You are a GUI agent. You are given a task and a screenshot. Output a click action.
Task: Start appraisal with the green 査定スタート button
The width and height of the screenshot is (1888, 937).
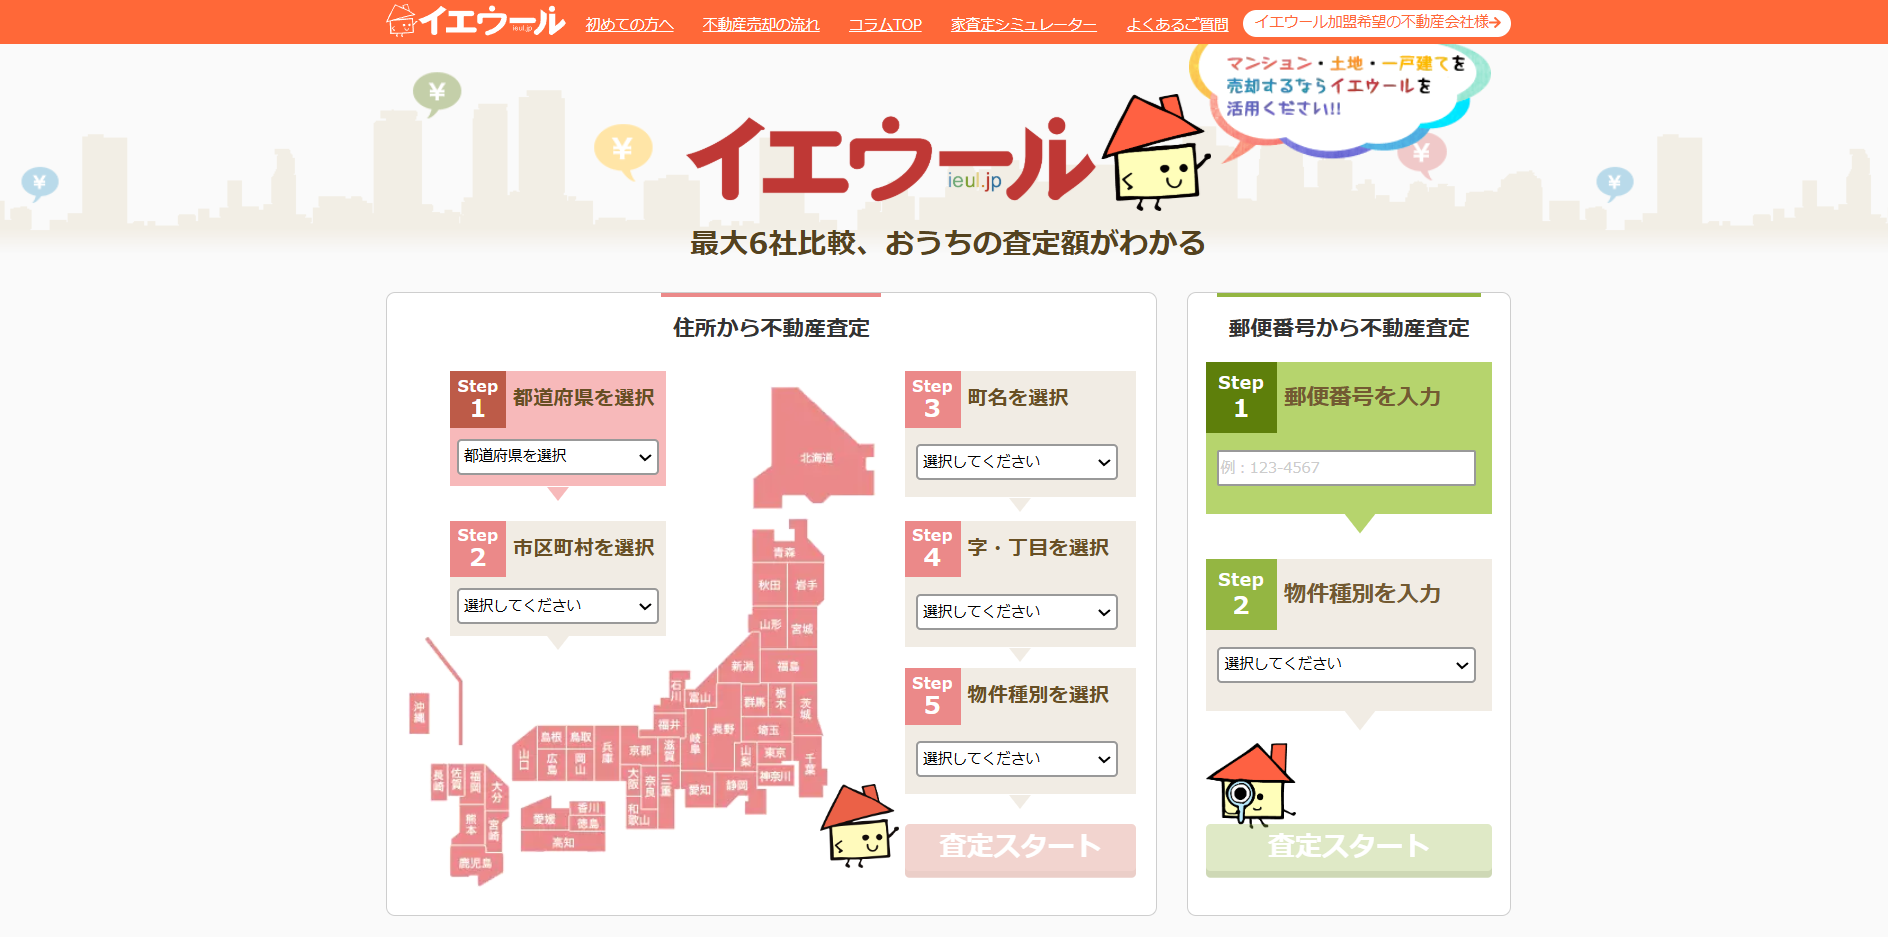[1349, 849]
